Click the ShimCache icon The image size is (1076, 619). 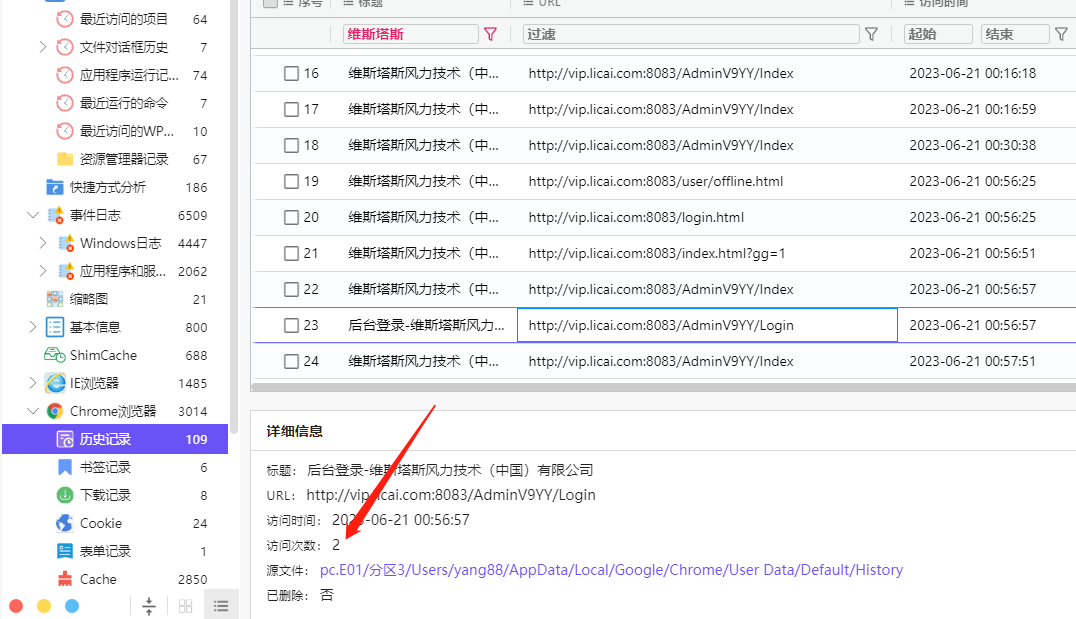[55, 355]
